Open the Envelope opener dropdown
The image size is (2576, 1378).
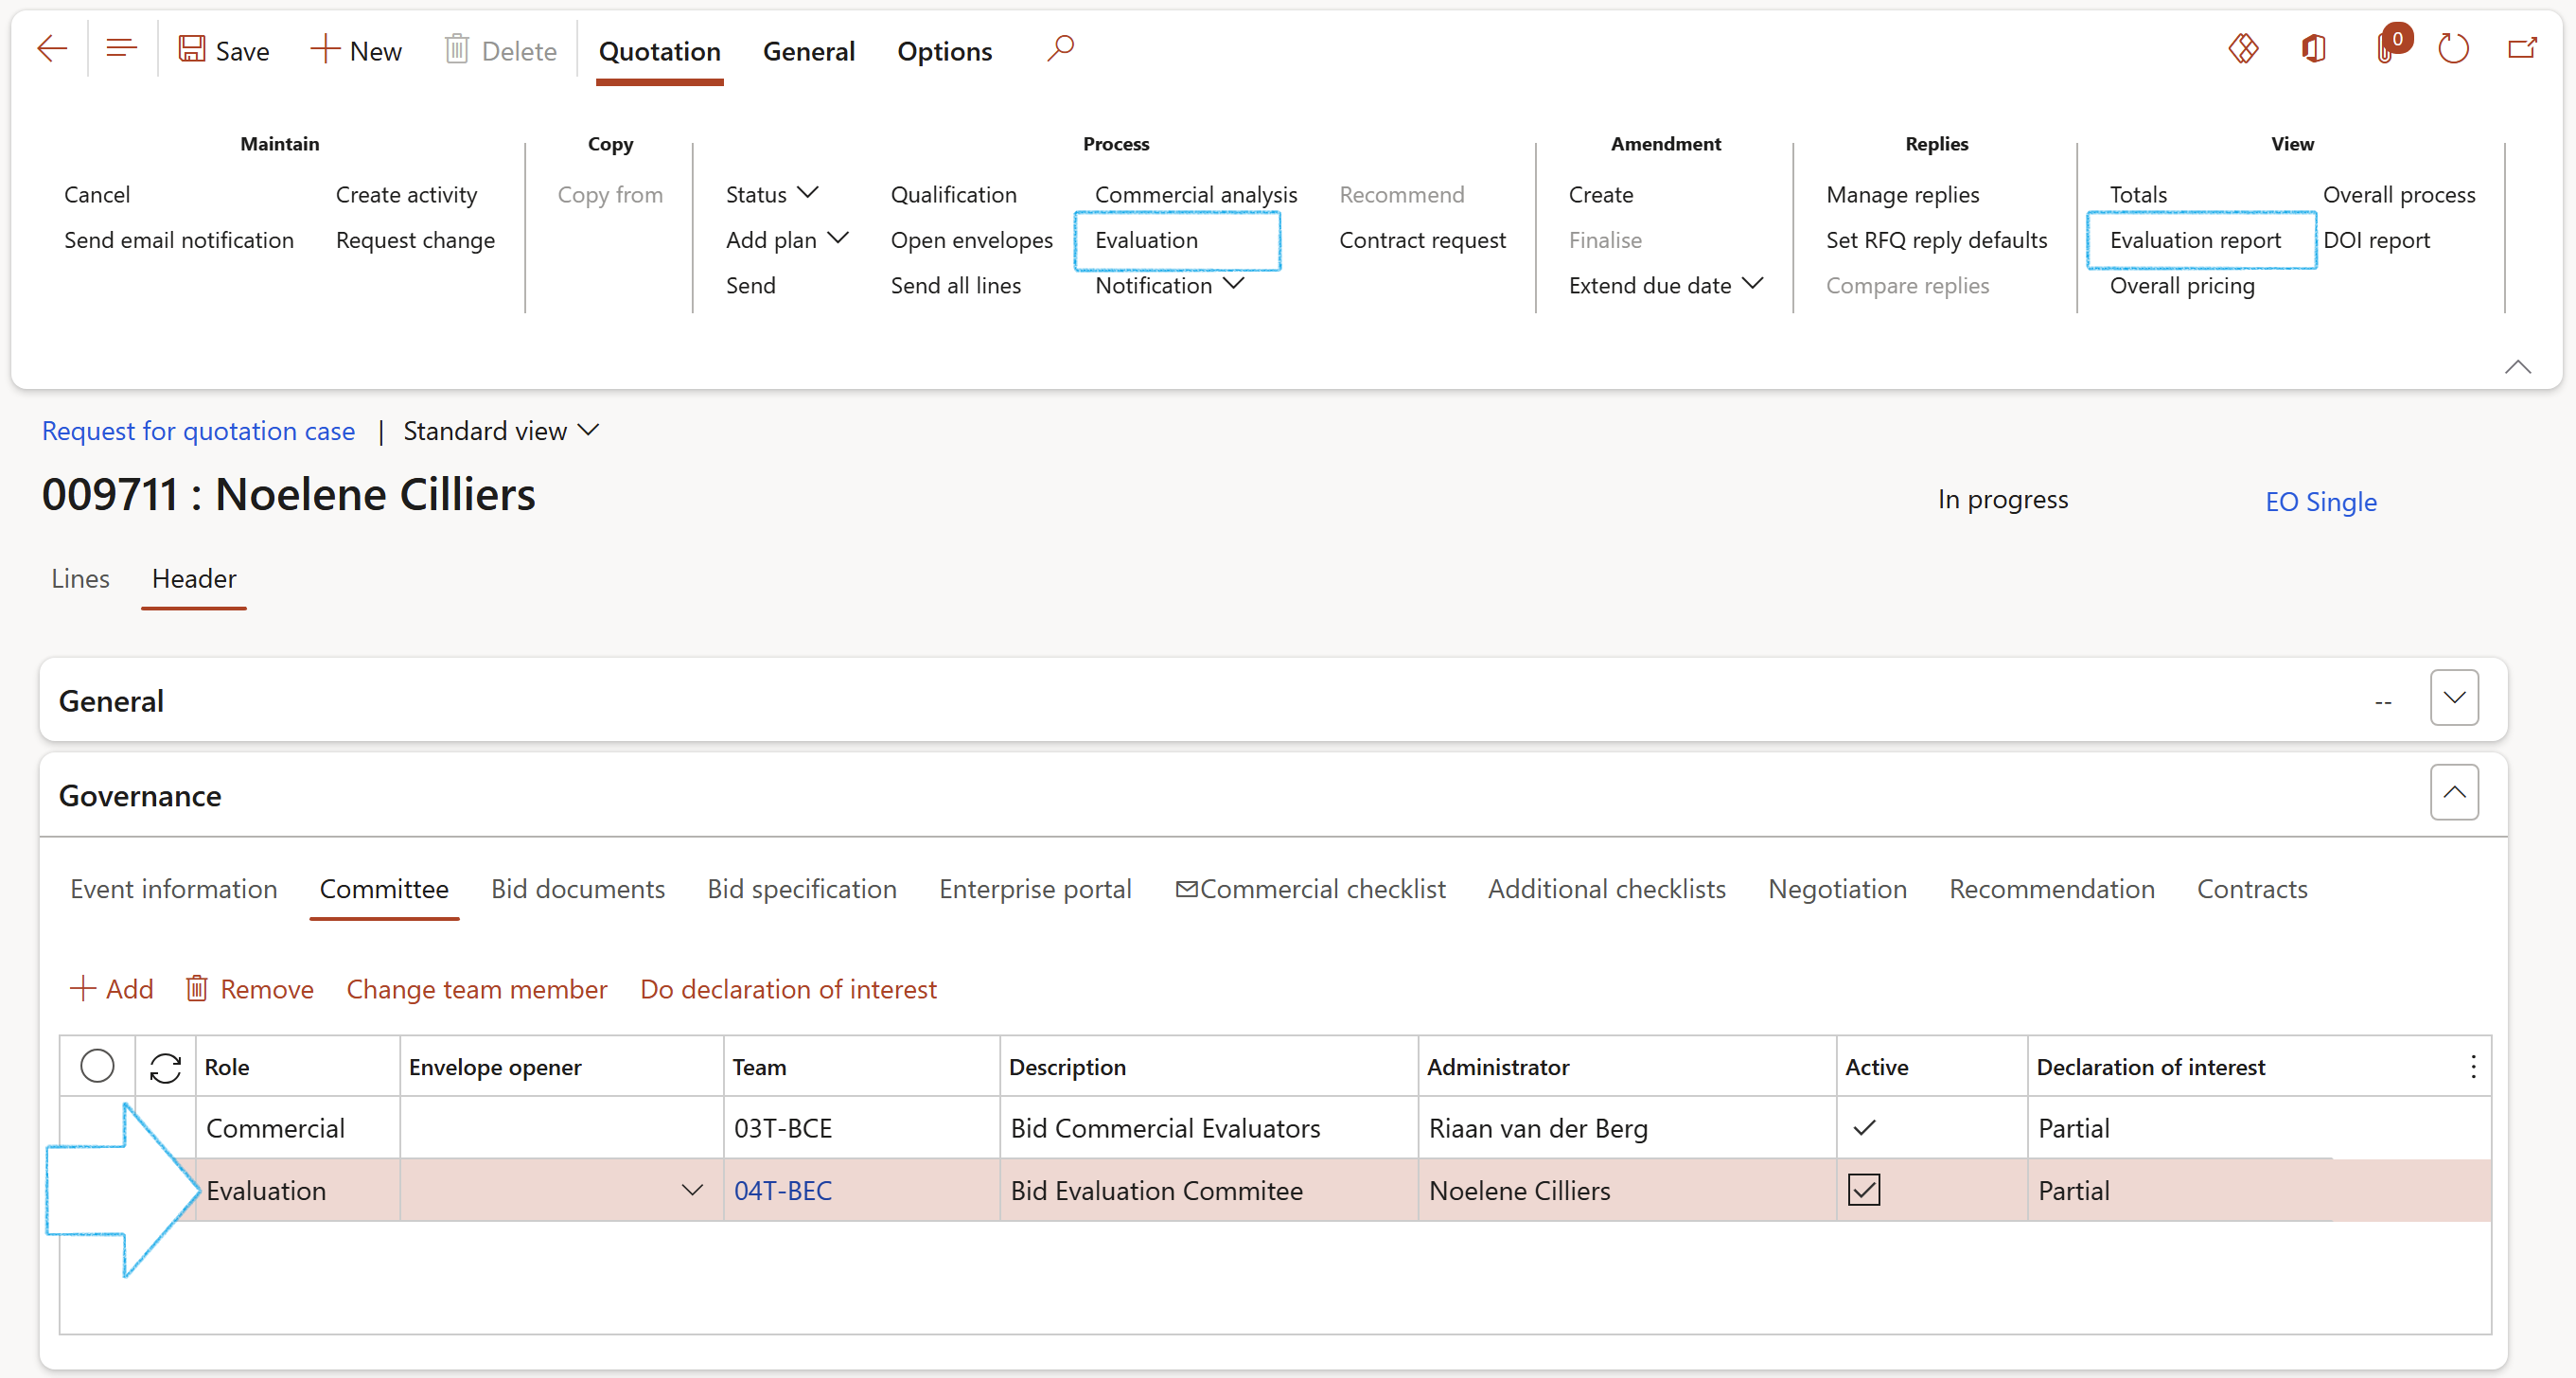pos(691,1190)
